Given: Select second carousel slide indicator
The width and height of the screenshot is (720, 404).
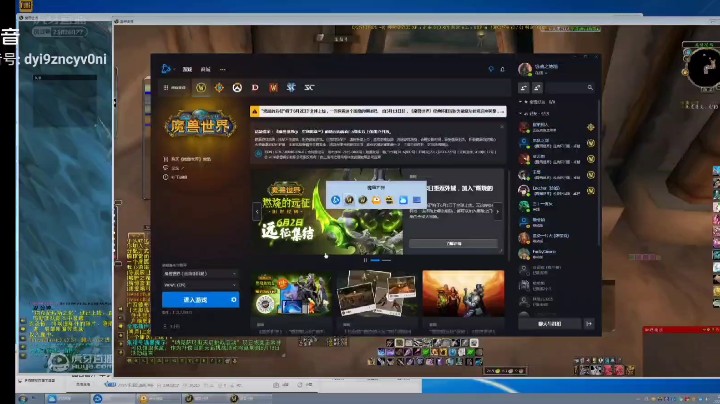Looking at the screenshot, I should [x=386, y=260].
